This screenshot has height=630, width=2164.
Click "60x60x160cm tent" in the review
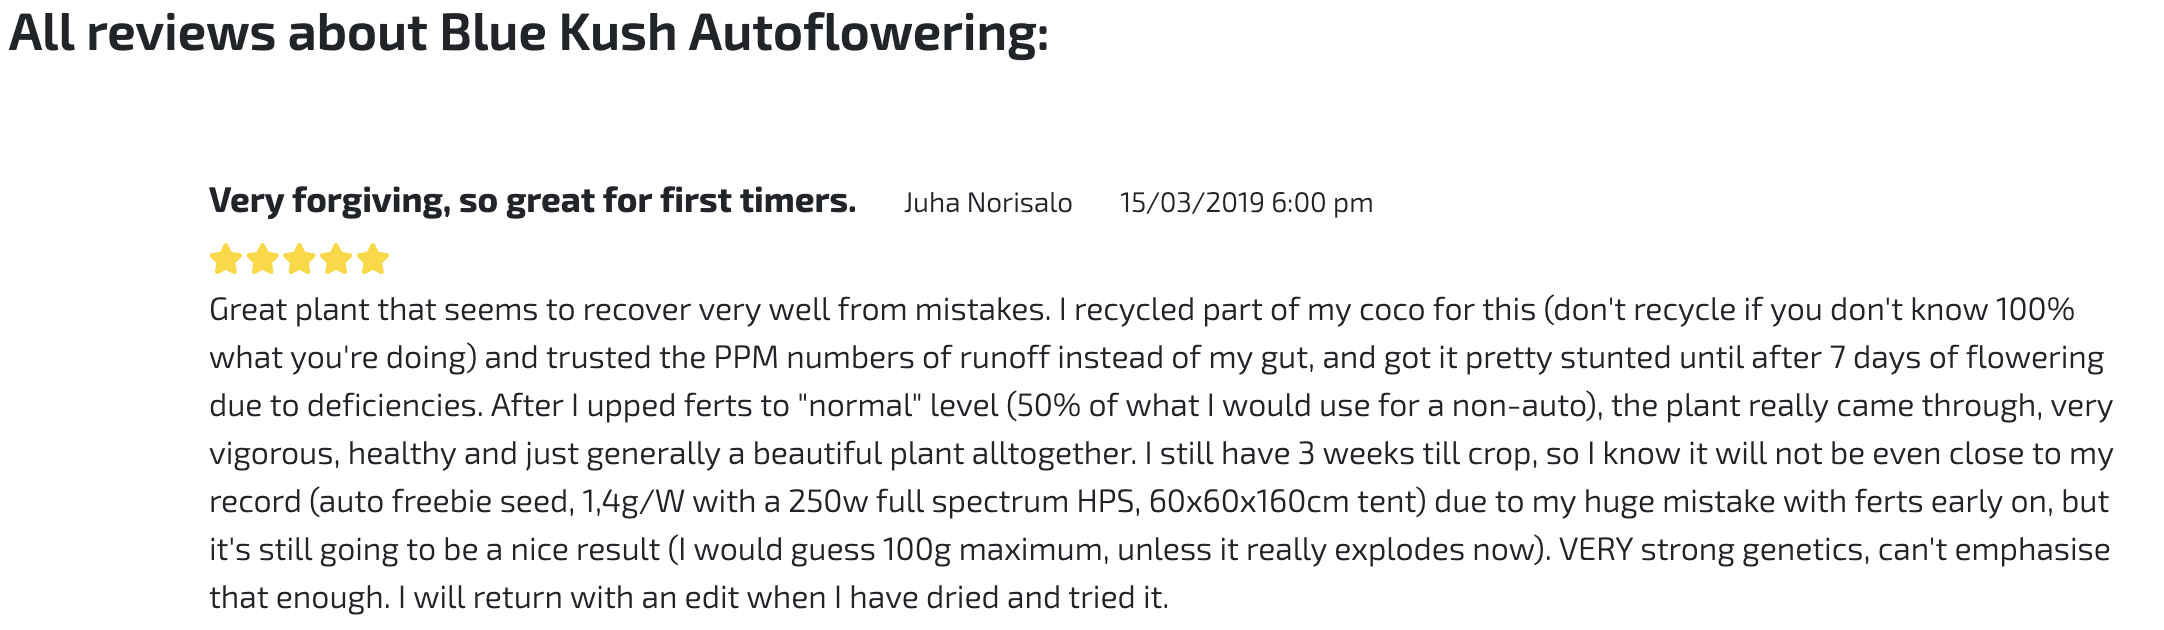tap(1283, 502)
